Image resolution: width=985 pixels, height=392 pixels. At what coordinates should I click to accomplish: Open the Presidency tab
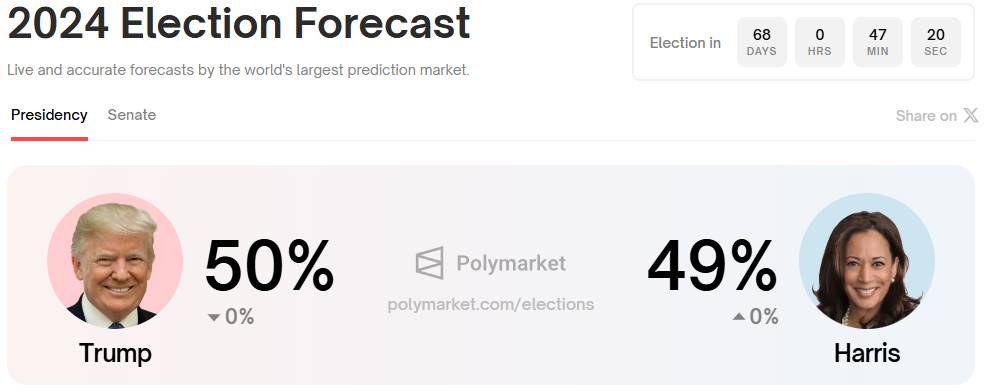coord(49,115)
